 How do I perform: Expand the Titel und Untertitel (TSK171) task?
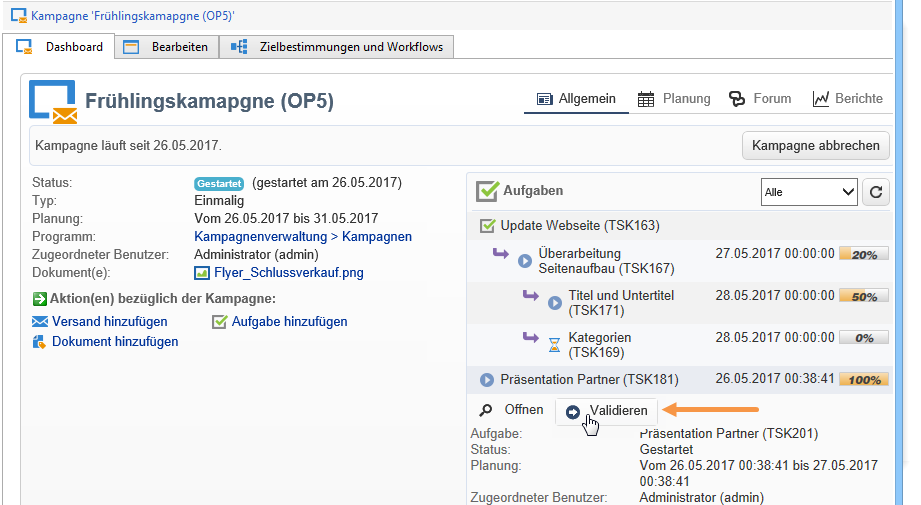555,302
